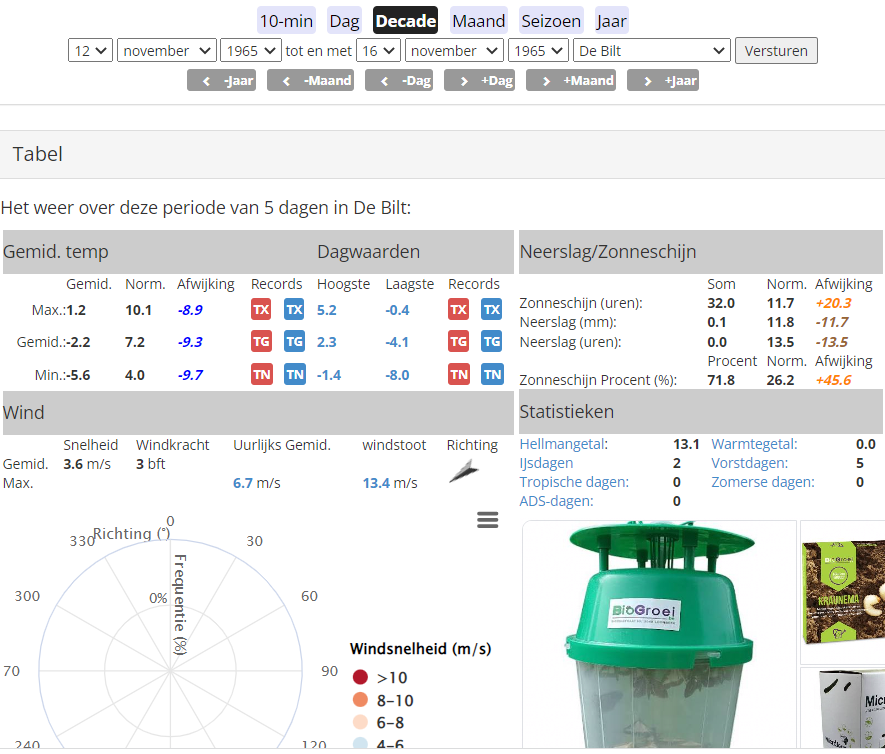Click the BioGroei trap advertisement image
Screen dimensions: 885x754
[x=659, y=634]
